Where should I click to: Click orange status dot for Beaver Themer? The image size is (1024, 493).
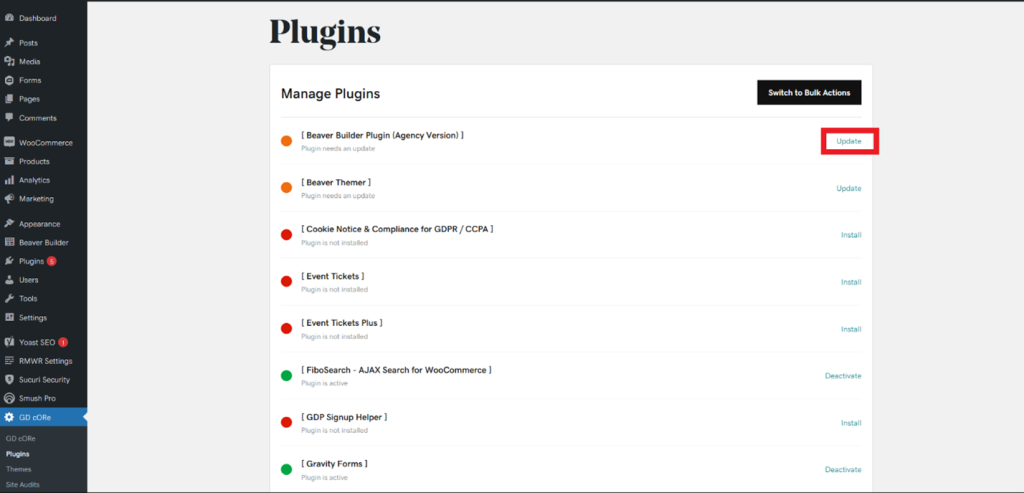[286, 188]
